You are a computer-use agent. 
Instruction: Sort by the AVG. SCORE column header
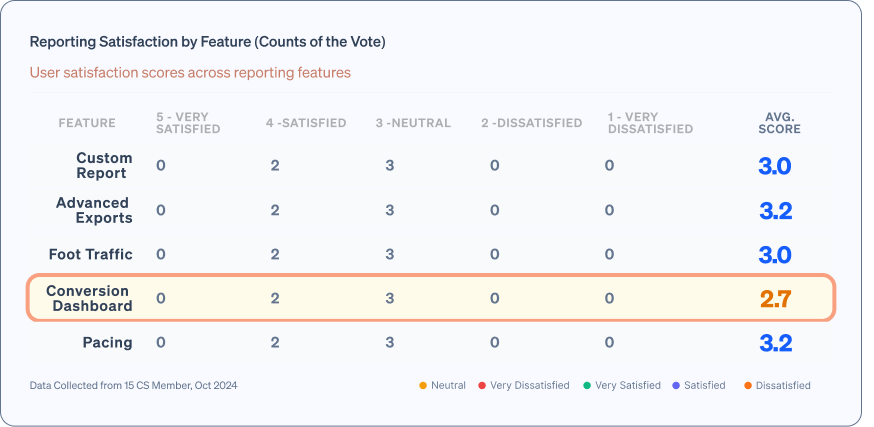[776, 123]
